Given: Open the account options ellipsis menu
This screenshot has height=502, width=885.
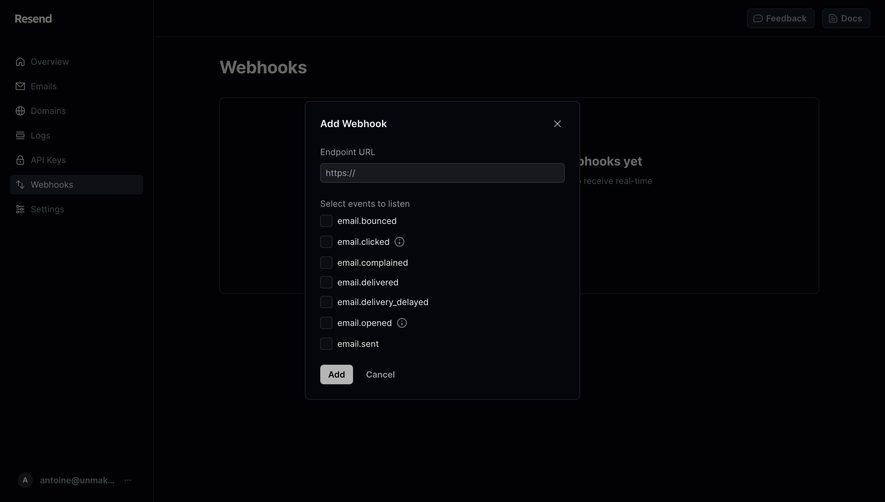Looking at the screenshot, I should click(x=128, y=480).
